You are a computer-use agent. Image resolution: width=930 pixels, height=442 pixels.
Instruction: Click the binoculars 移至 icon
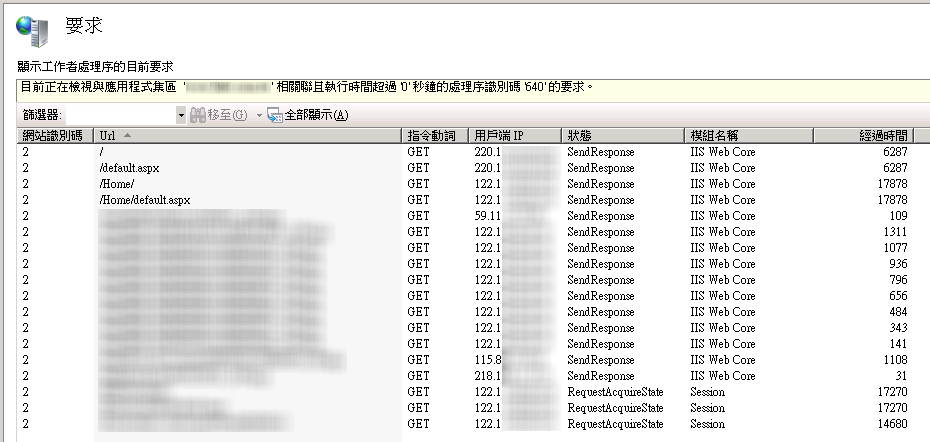[198, 115]
